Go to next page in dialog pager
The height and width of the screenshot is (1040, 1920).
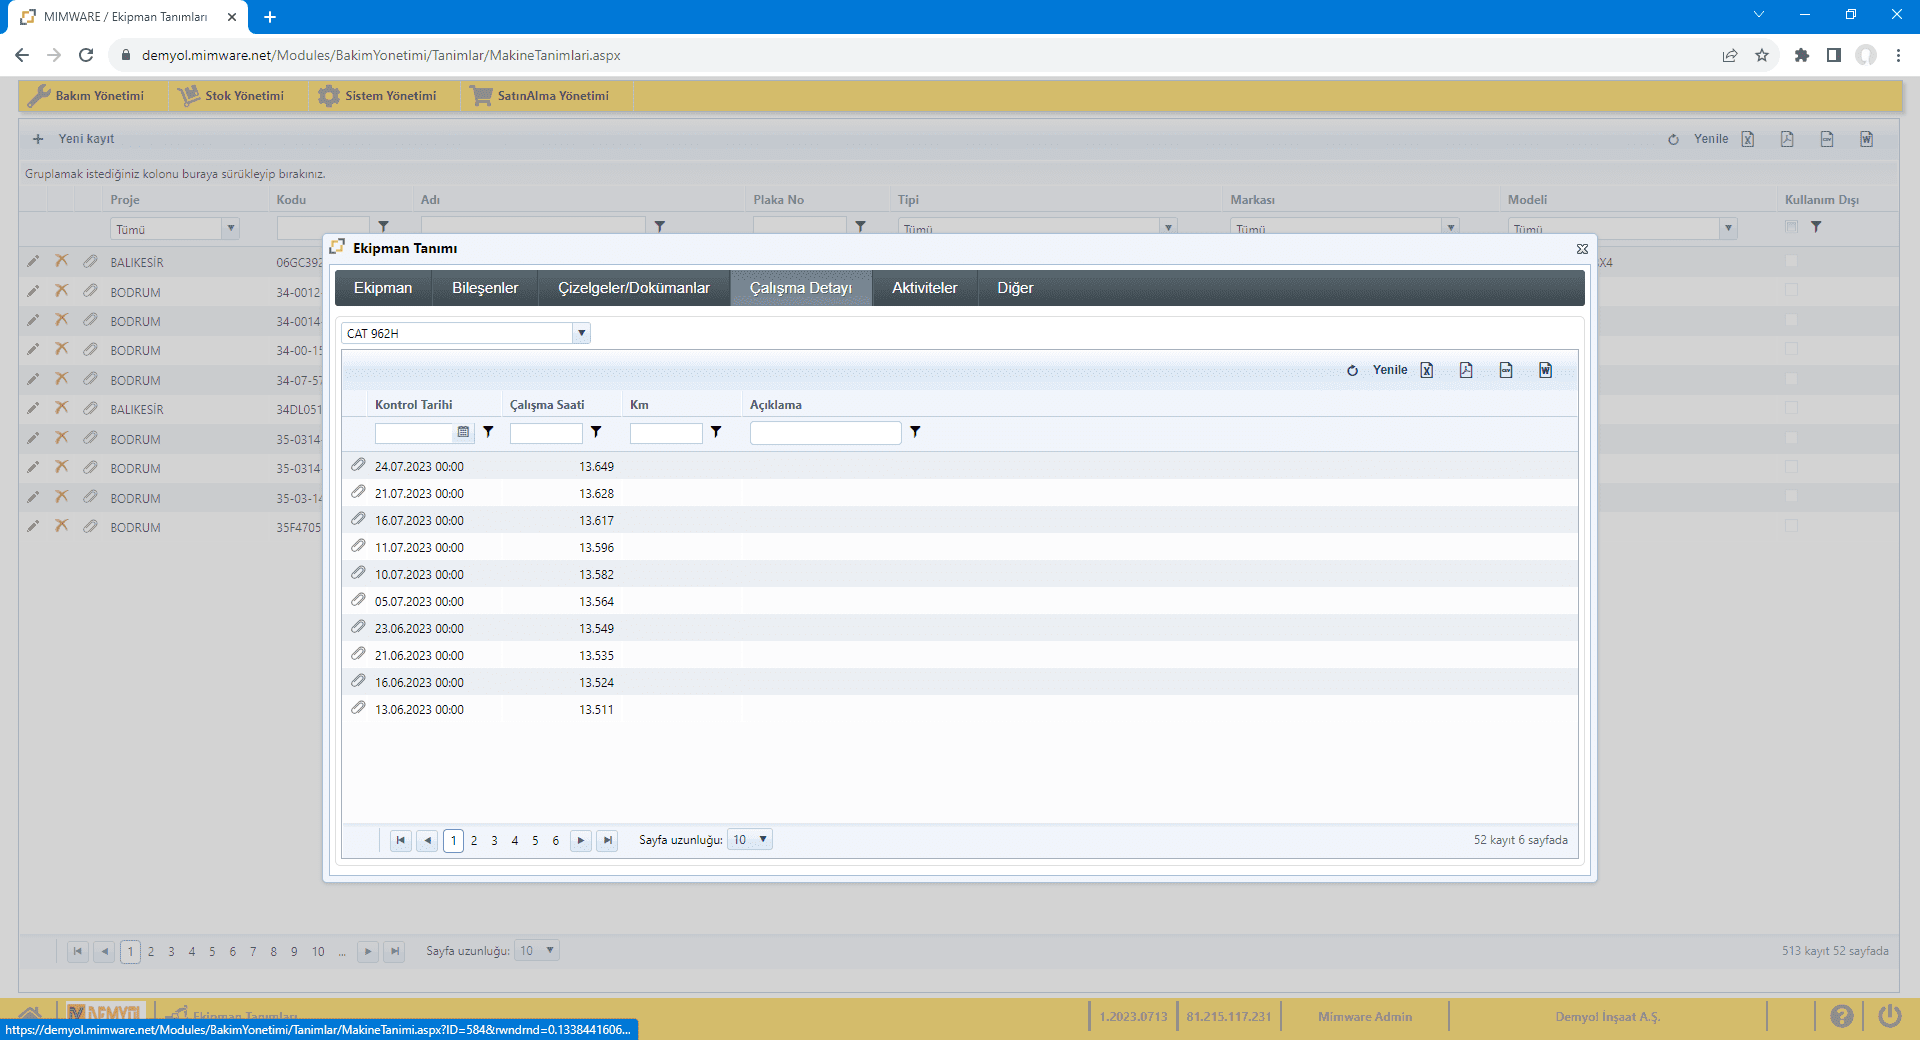point(580,840)
